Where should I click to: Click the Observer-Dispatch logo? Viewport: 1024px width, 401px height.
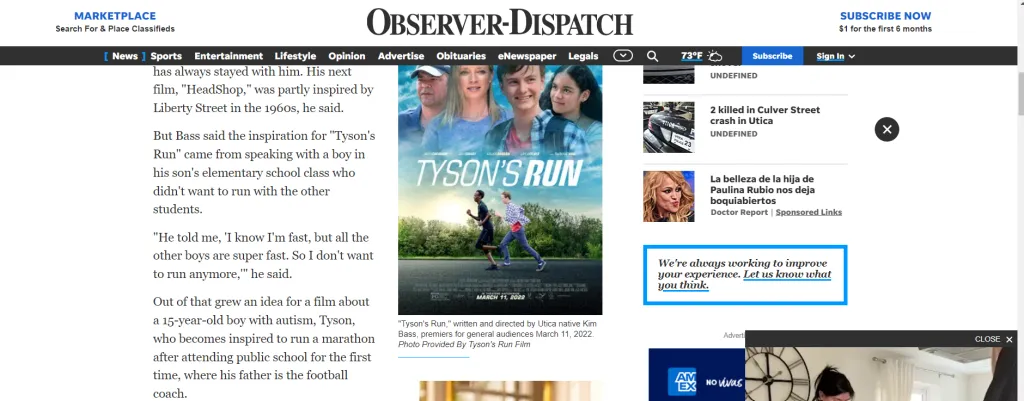499,22
